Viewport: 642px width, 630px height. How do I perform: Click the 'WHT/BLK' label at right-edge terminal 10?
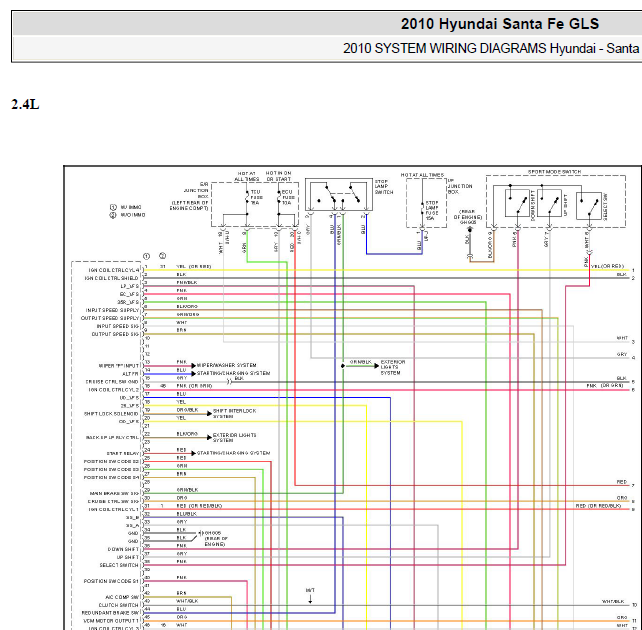click(x=613, y=601)
